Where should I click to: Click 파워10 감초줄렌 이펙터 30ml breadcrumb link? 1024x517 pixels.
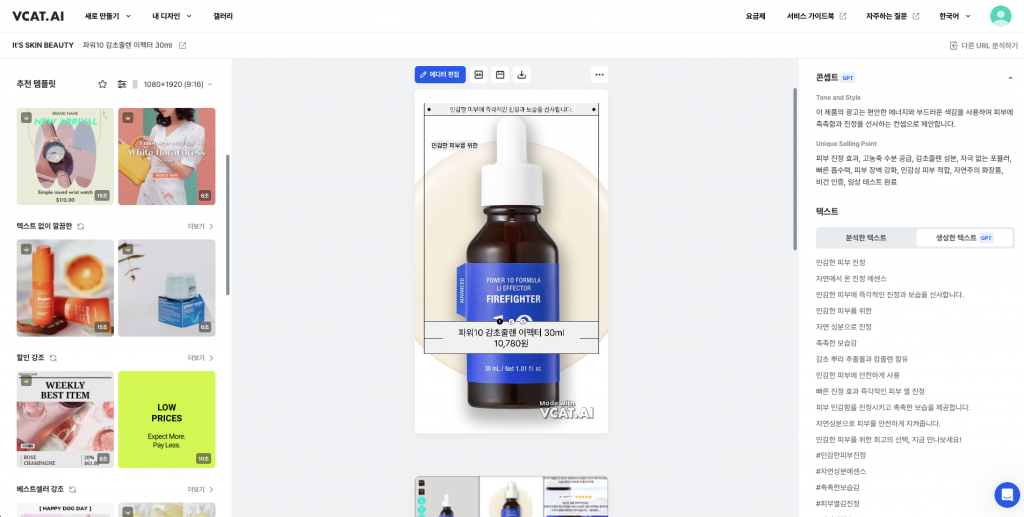pos(127,46)
